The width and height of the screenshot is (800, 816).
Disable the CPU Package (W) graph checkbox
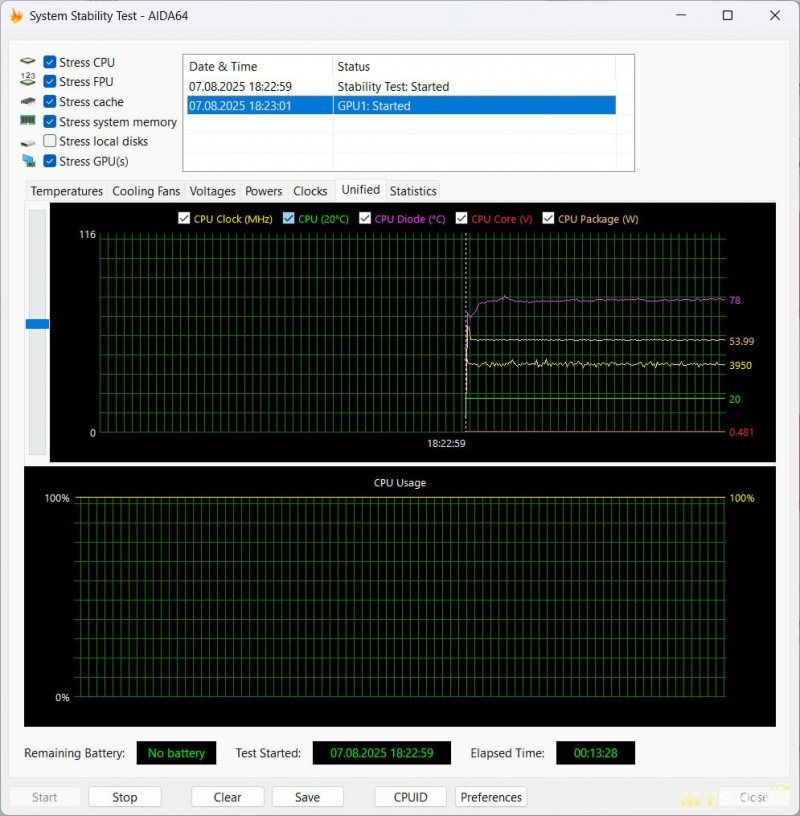coord(549,219)
